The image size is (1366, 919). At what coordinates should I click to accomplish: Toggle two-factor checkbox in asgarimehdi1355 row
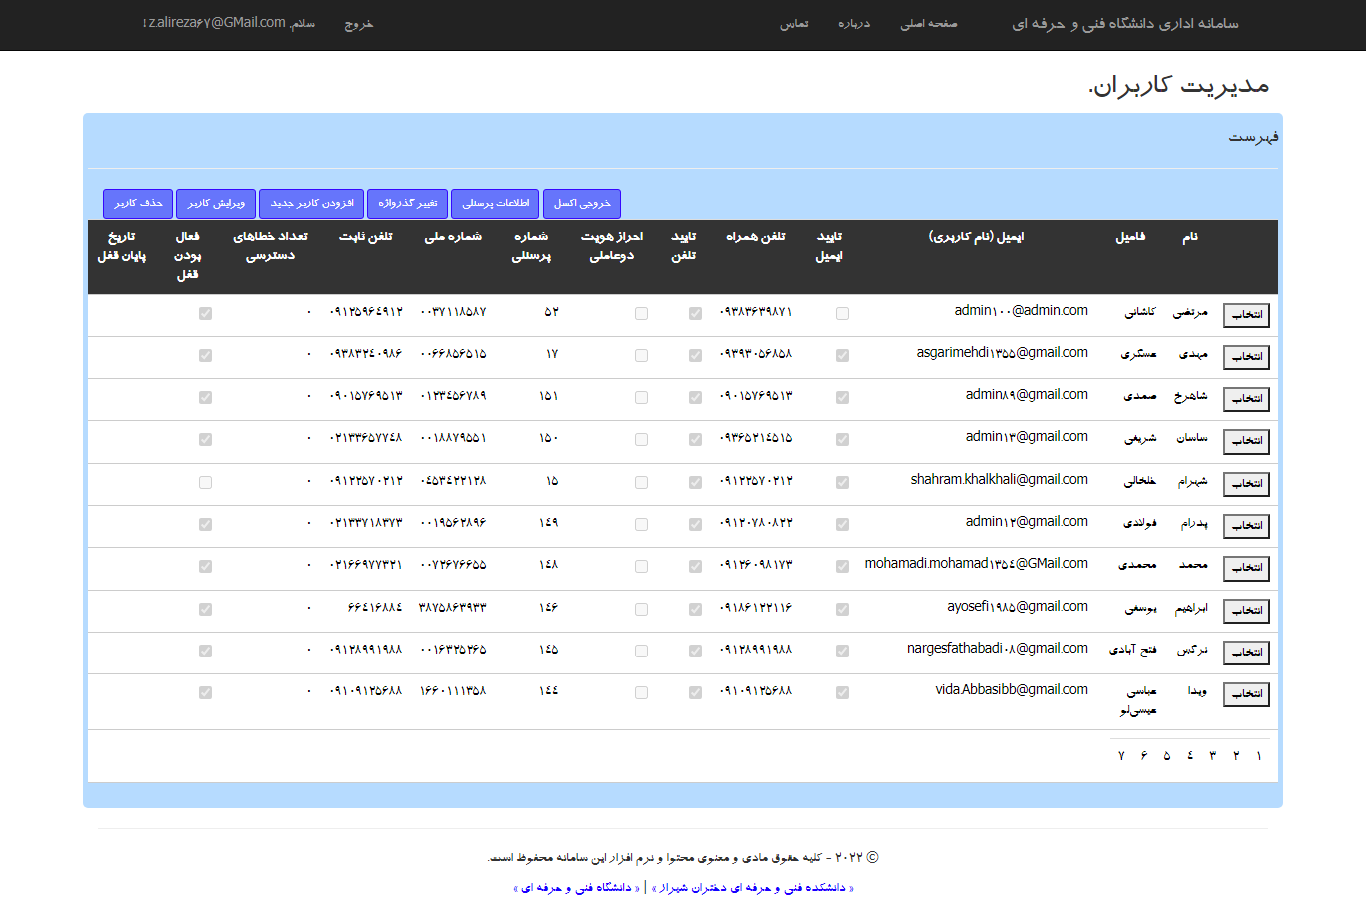tap(641, 356)
